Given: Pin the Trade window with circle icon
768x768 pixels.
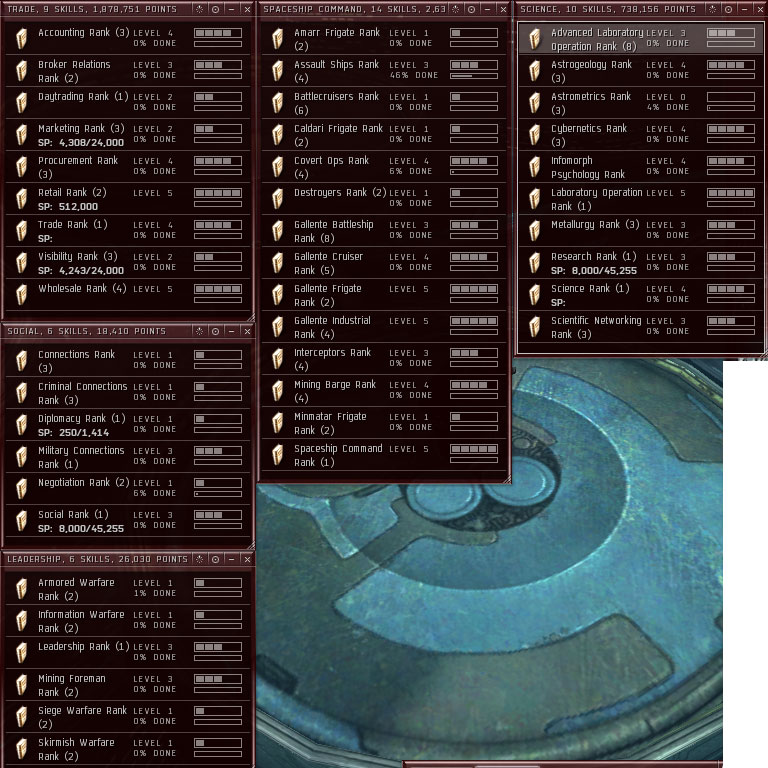Looking at the screenshot, I should 215,9.
